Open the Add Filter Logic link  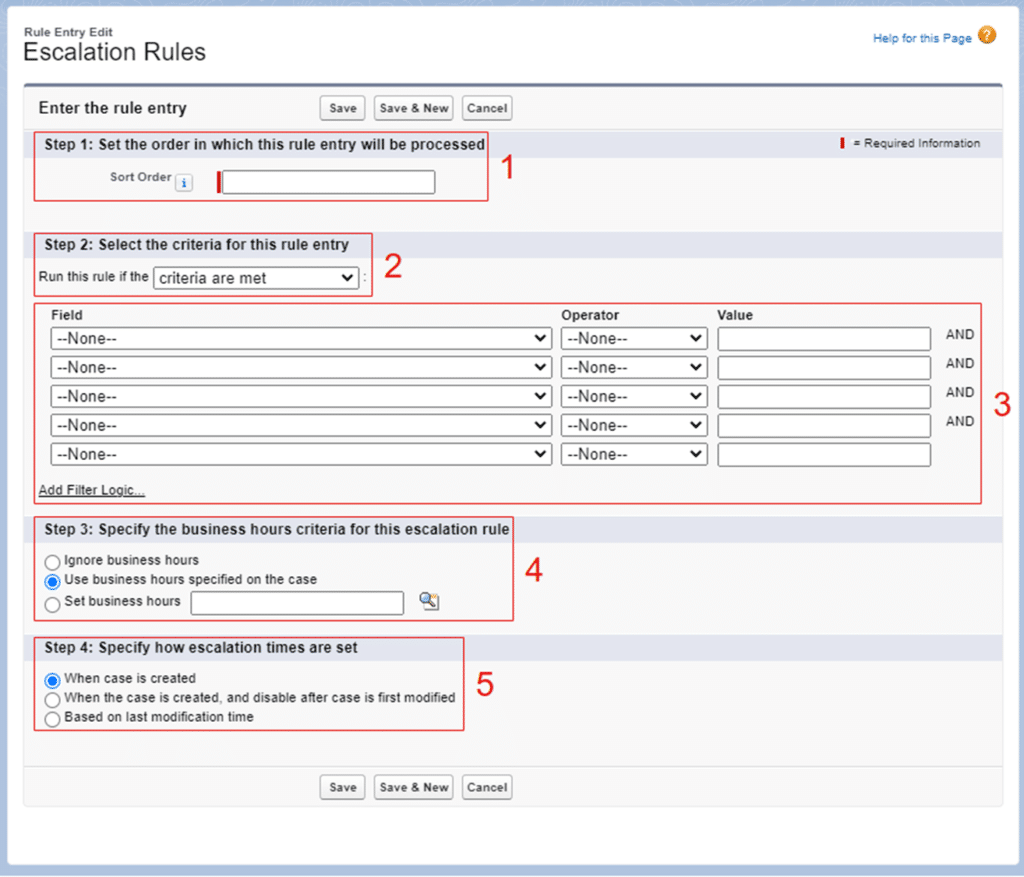[x=91, y=491]
